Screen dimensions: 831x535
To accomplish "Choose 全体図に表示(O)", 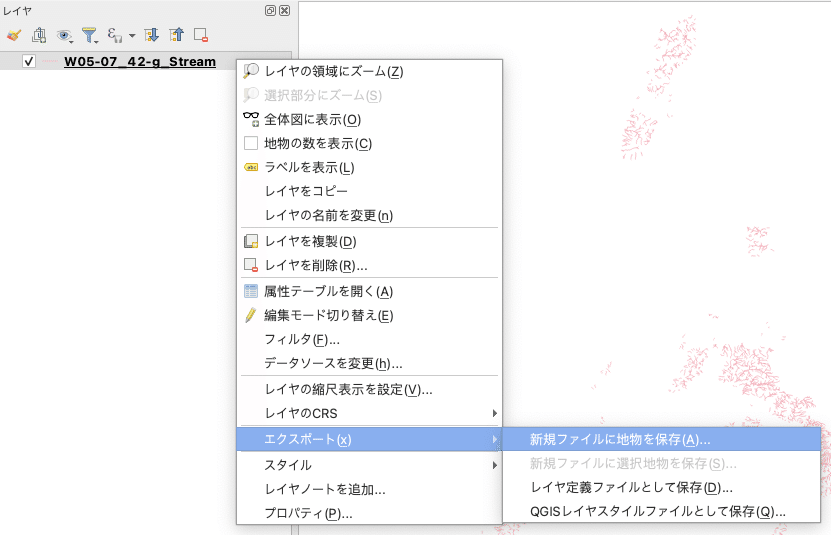I will pyautogui.click(x=369, y=119).
